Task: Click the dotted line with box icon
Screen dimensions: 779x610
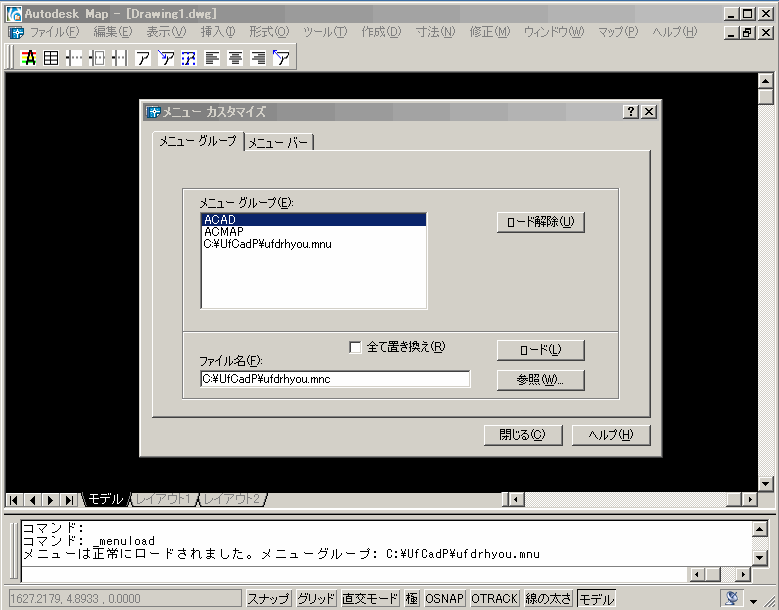Action: pyautogui.click(x=97, y=58)
